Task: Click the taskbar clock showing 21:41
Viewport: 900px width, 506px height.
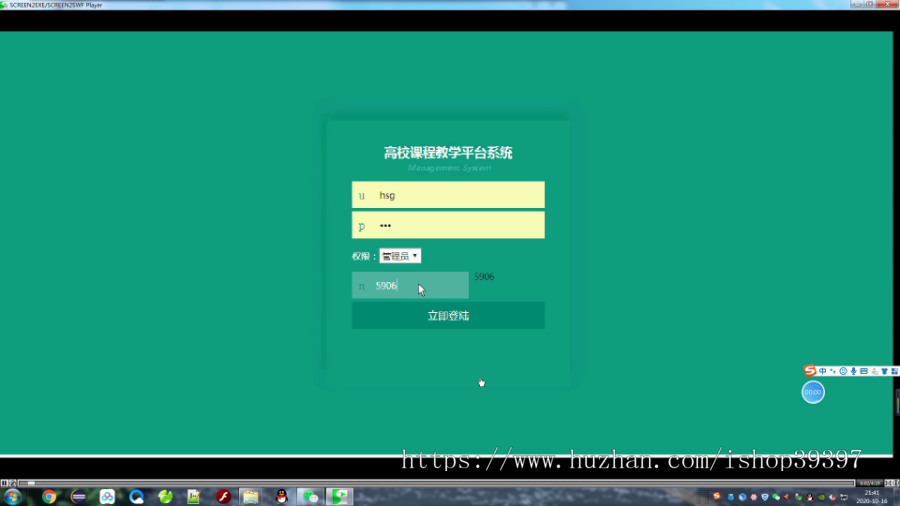Action: click(872, 497)
